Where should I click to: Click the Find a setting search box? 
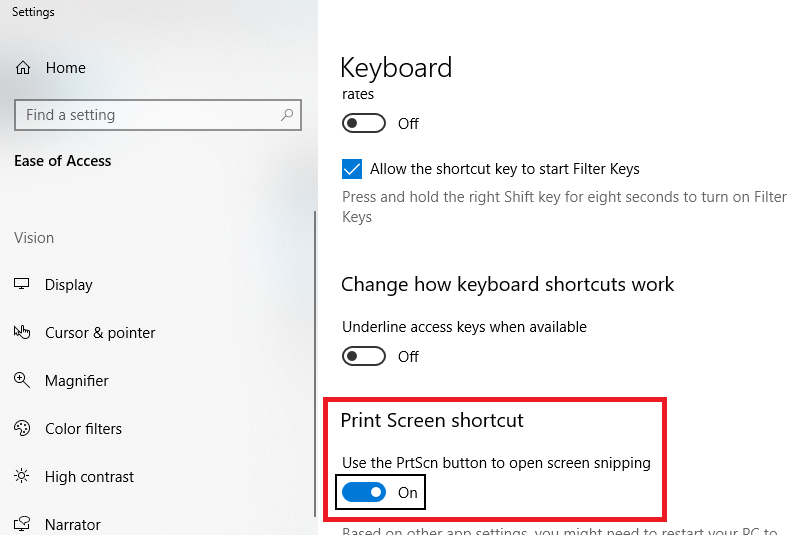click(150, 115)
